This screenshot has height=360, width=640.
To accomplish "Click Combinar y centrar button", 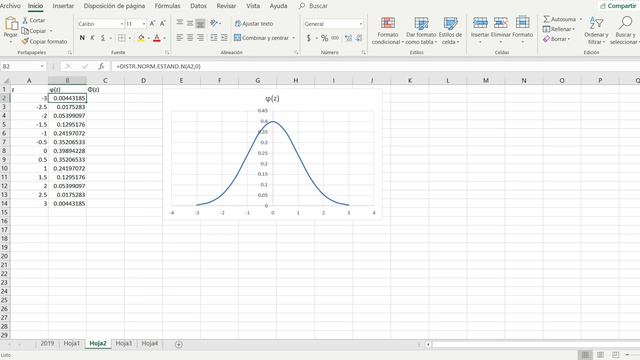I will [262, 38].
